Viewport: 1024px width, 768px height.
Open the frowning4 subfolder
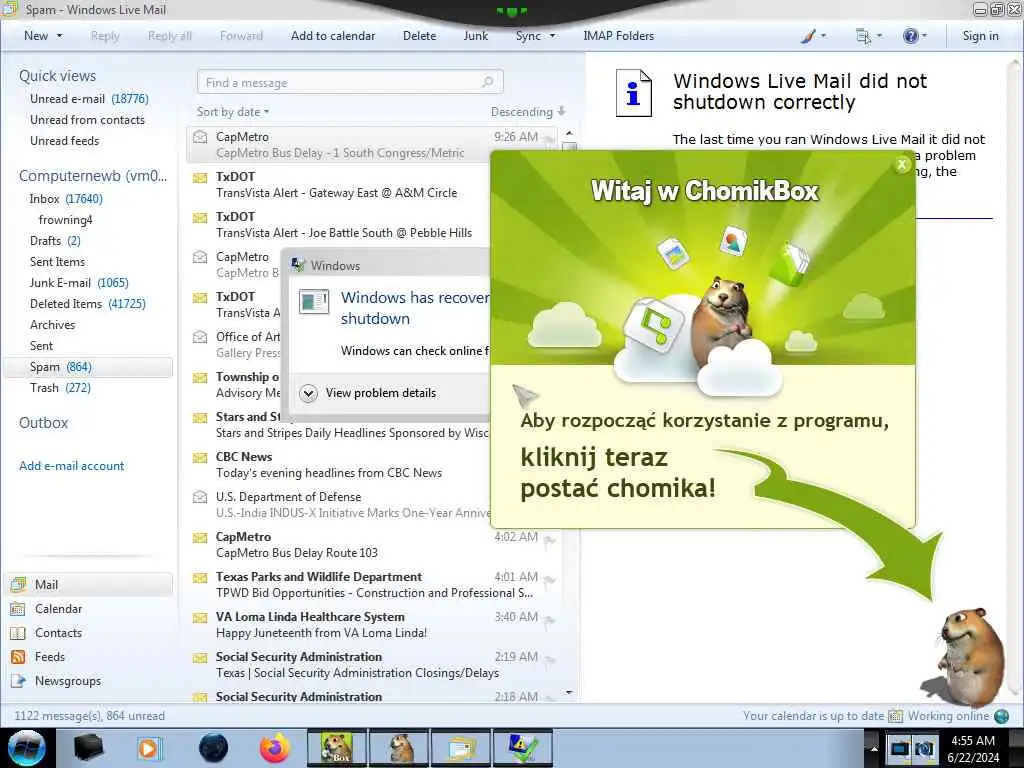[65, 219]
